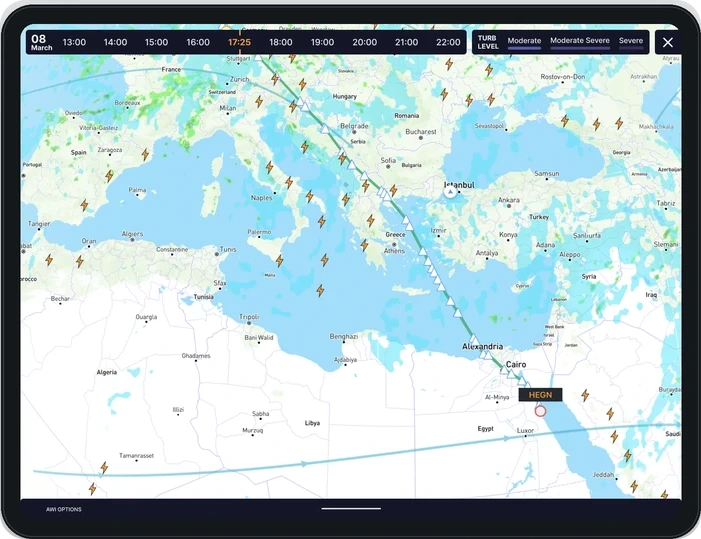The image size is (701, 539).
Task: Tap the waypoint triangle west of Belgrade
Action: point(325,129)
